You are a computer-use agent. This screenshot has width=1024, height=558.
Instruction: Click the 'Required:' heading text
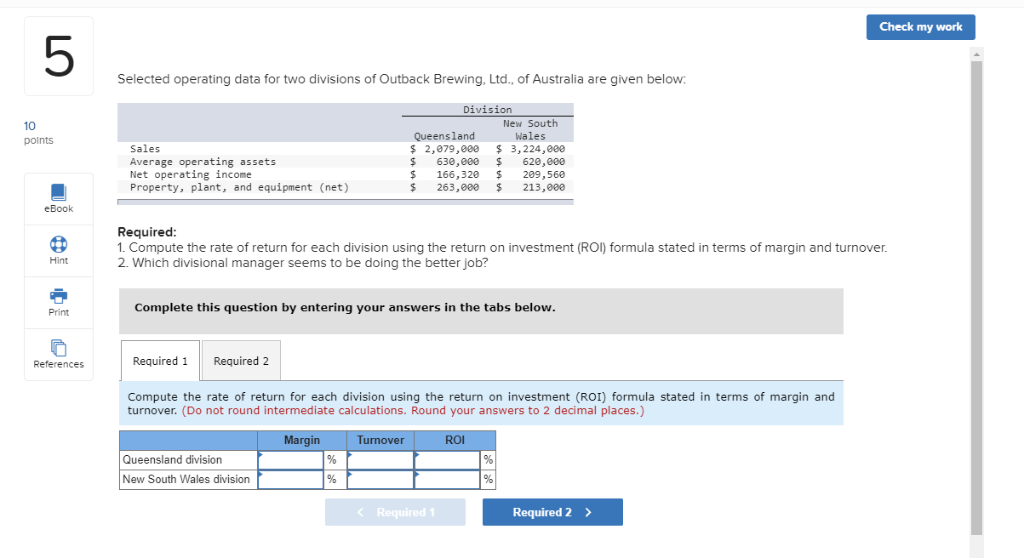point(147,232)
